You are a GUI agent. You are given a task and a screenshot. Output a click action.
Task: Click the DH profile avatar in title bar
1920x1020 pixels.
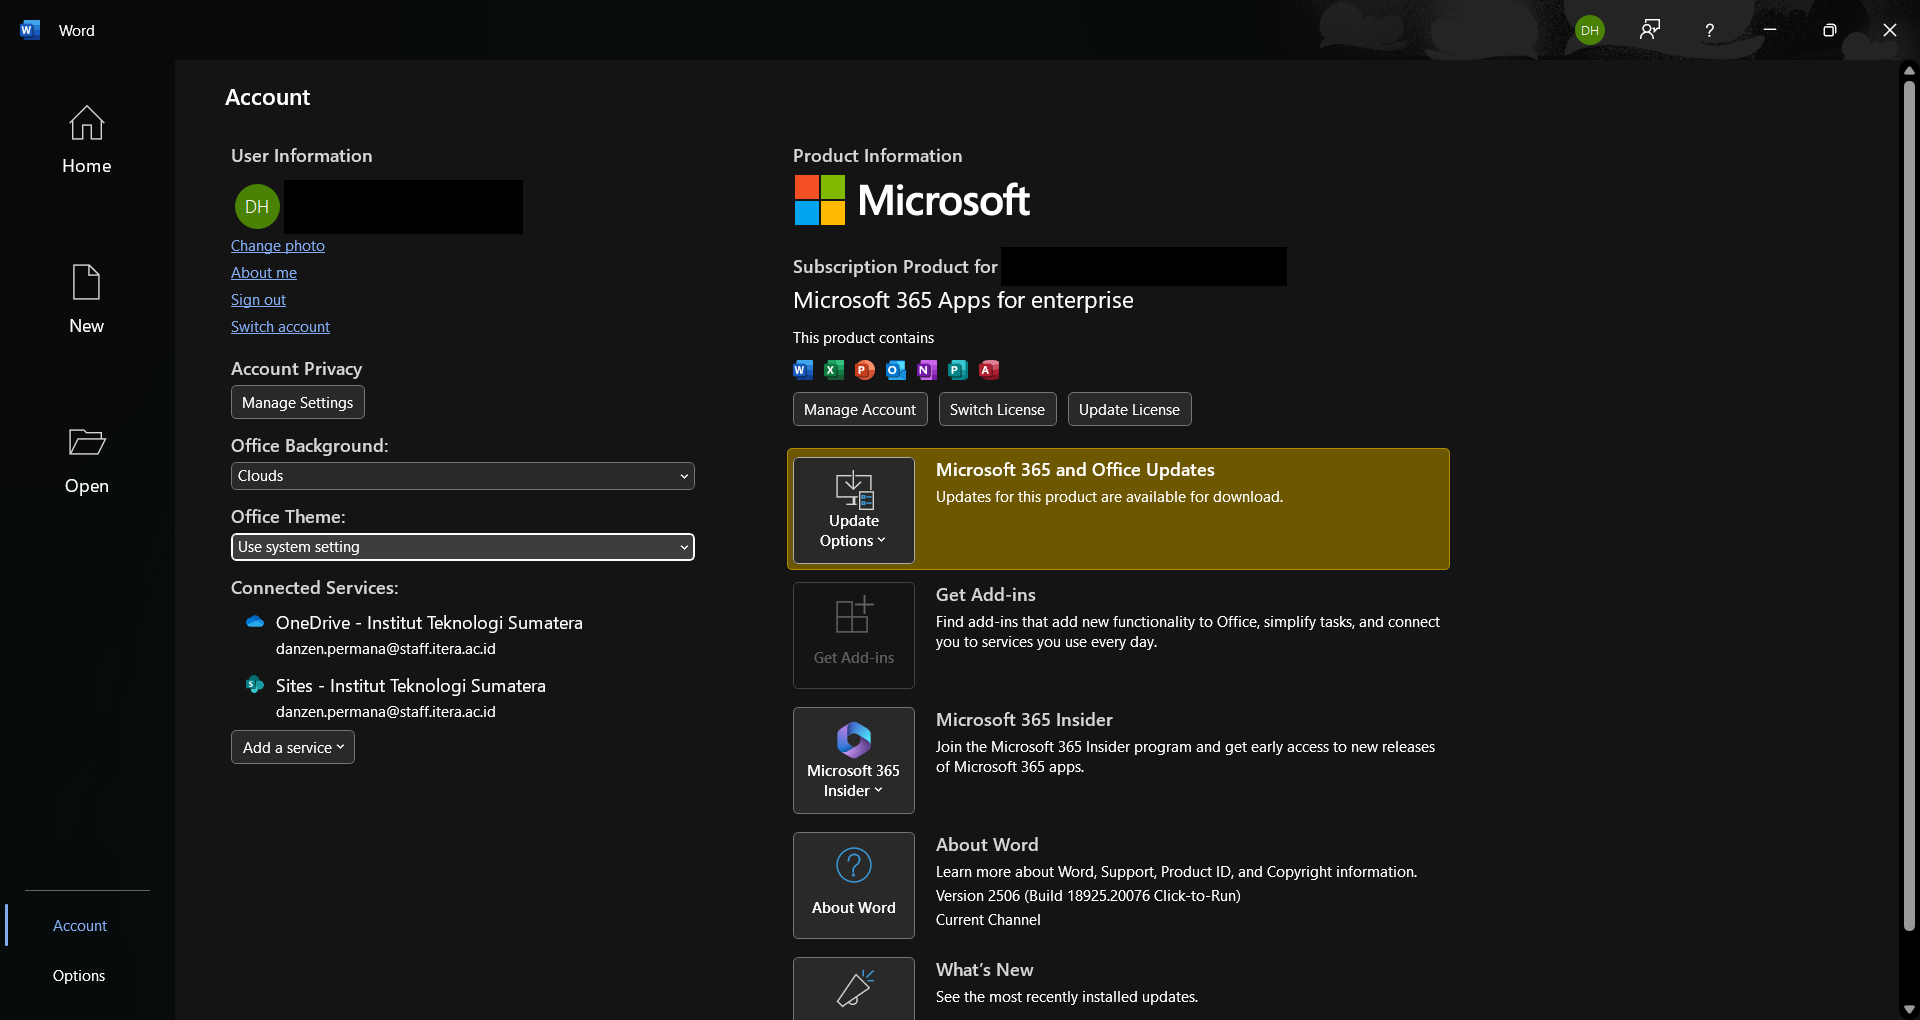click(x=1589, y=30)
